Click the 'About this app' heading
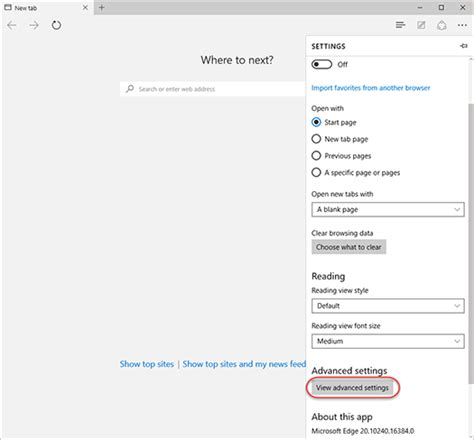The height and width of the screenshot is (440, 474). (x=342, y=417)
